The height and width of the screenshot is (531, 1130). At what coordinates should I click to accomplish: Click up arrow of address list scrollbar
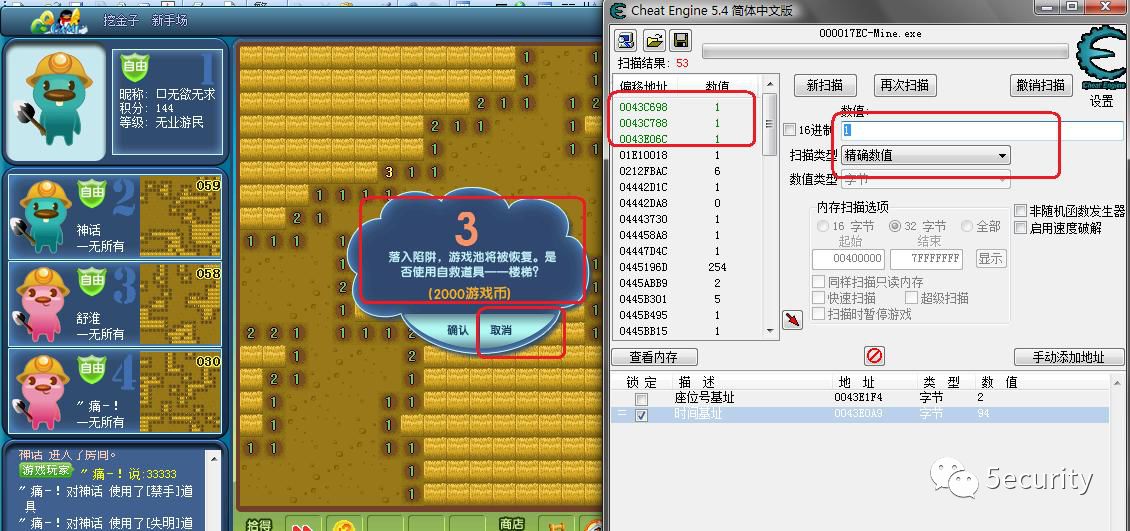(x=770, y=84)
